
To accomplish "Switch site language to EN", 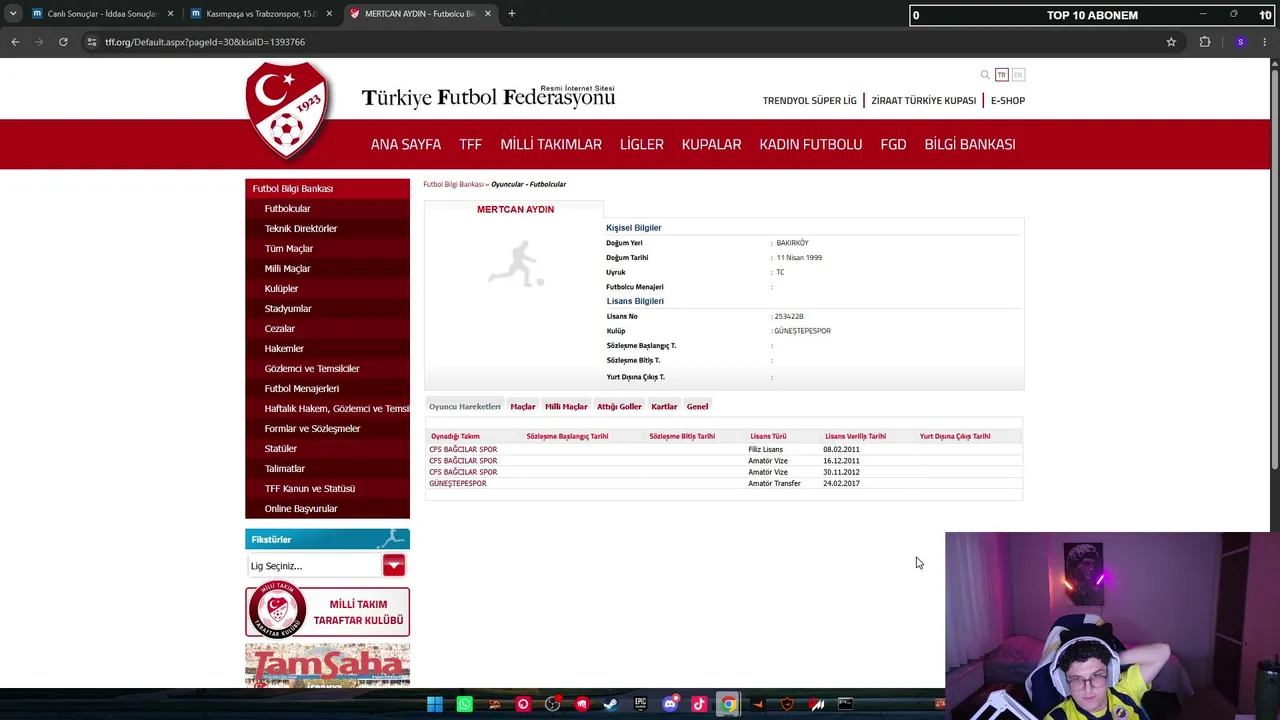I will pos(1018,75).
